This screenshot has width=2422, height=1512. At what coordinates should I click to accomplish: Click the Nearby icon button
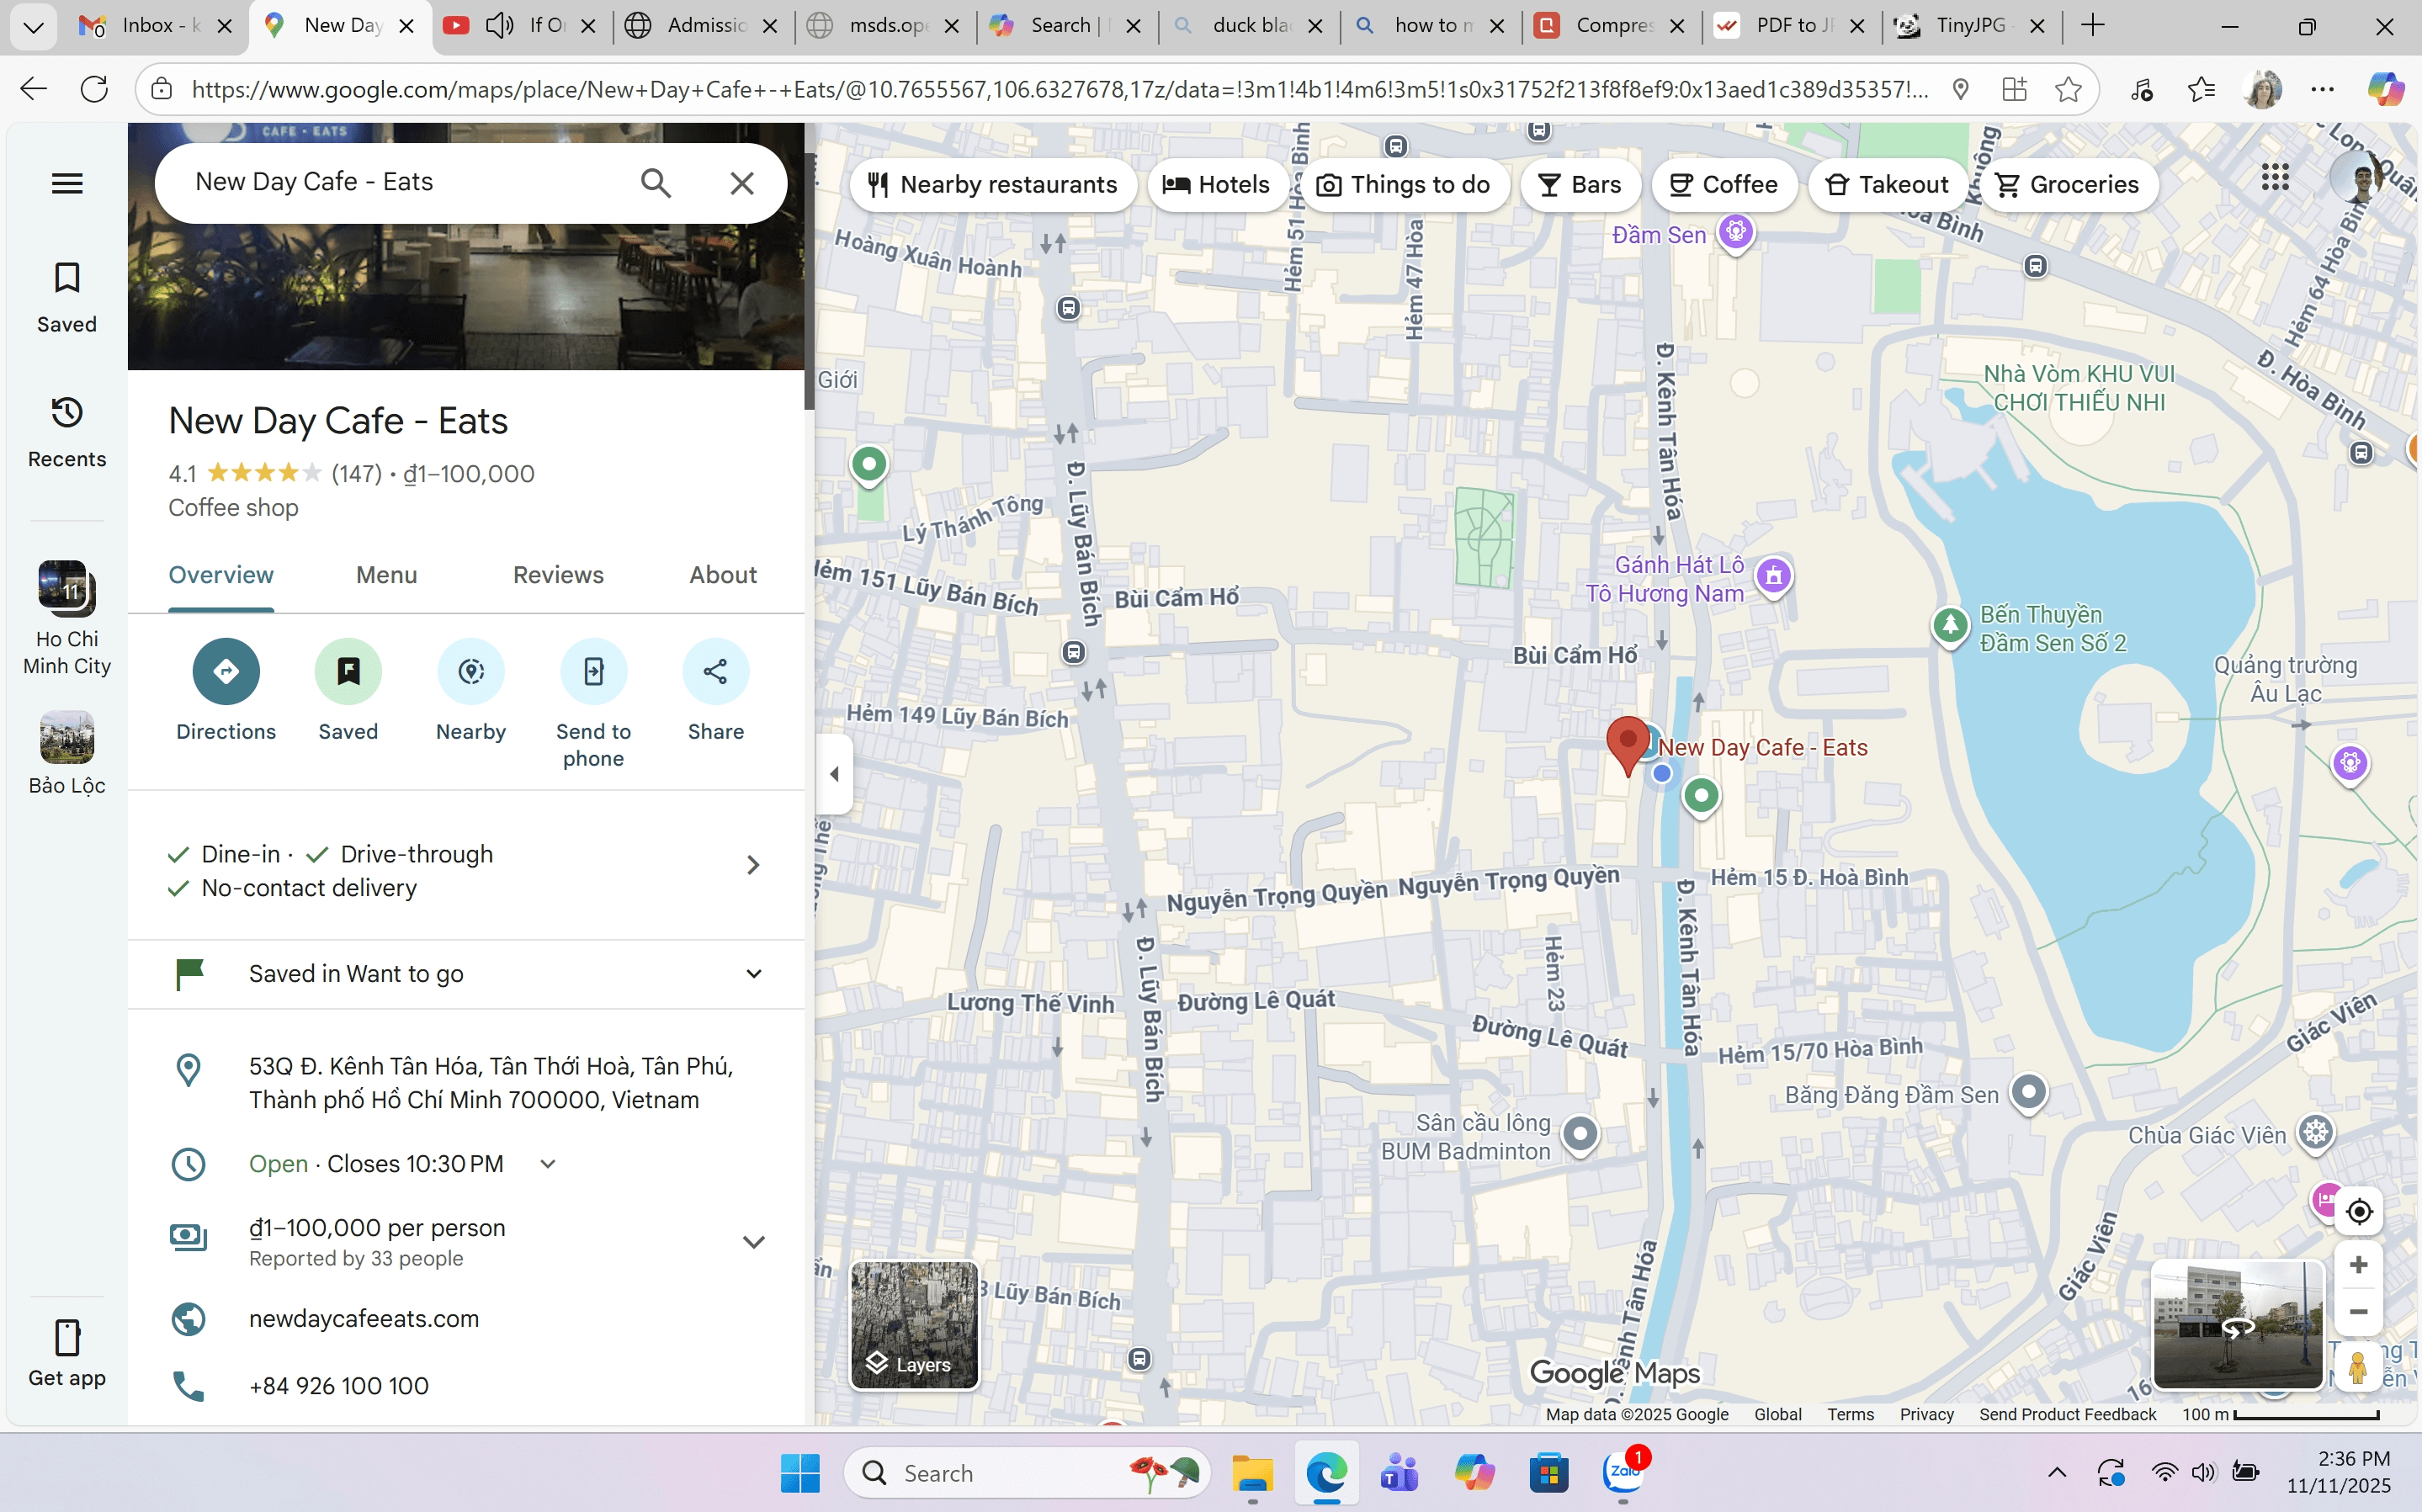point(471,671)
